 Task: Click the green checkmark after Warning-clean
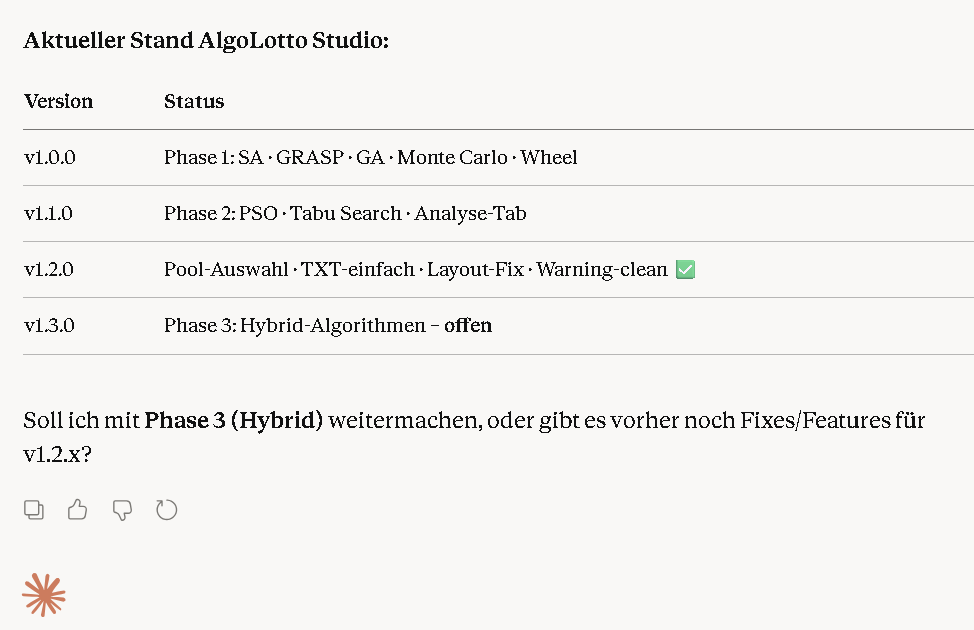click(685, 269)
